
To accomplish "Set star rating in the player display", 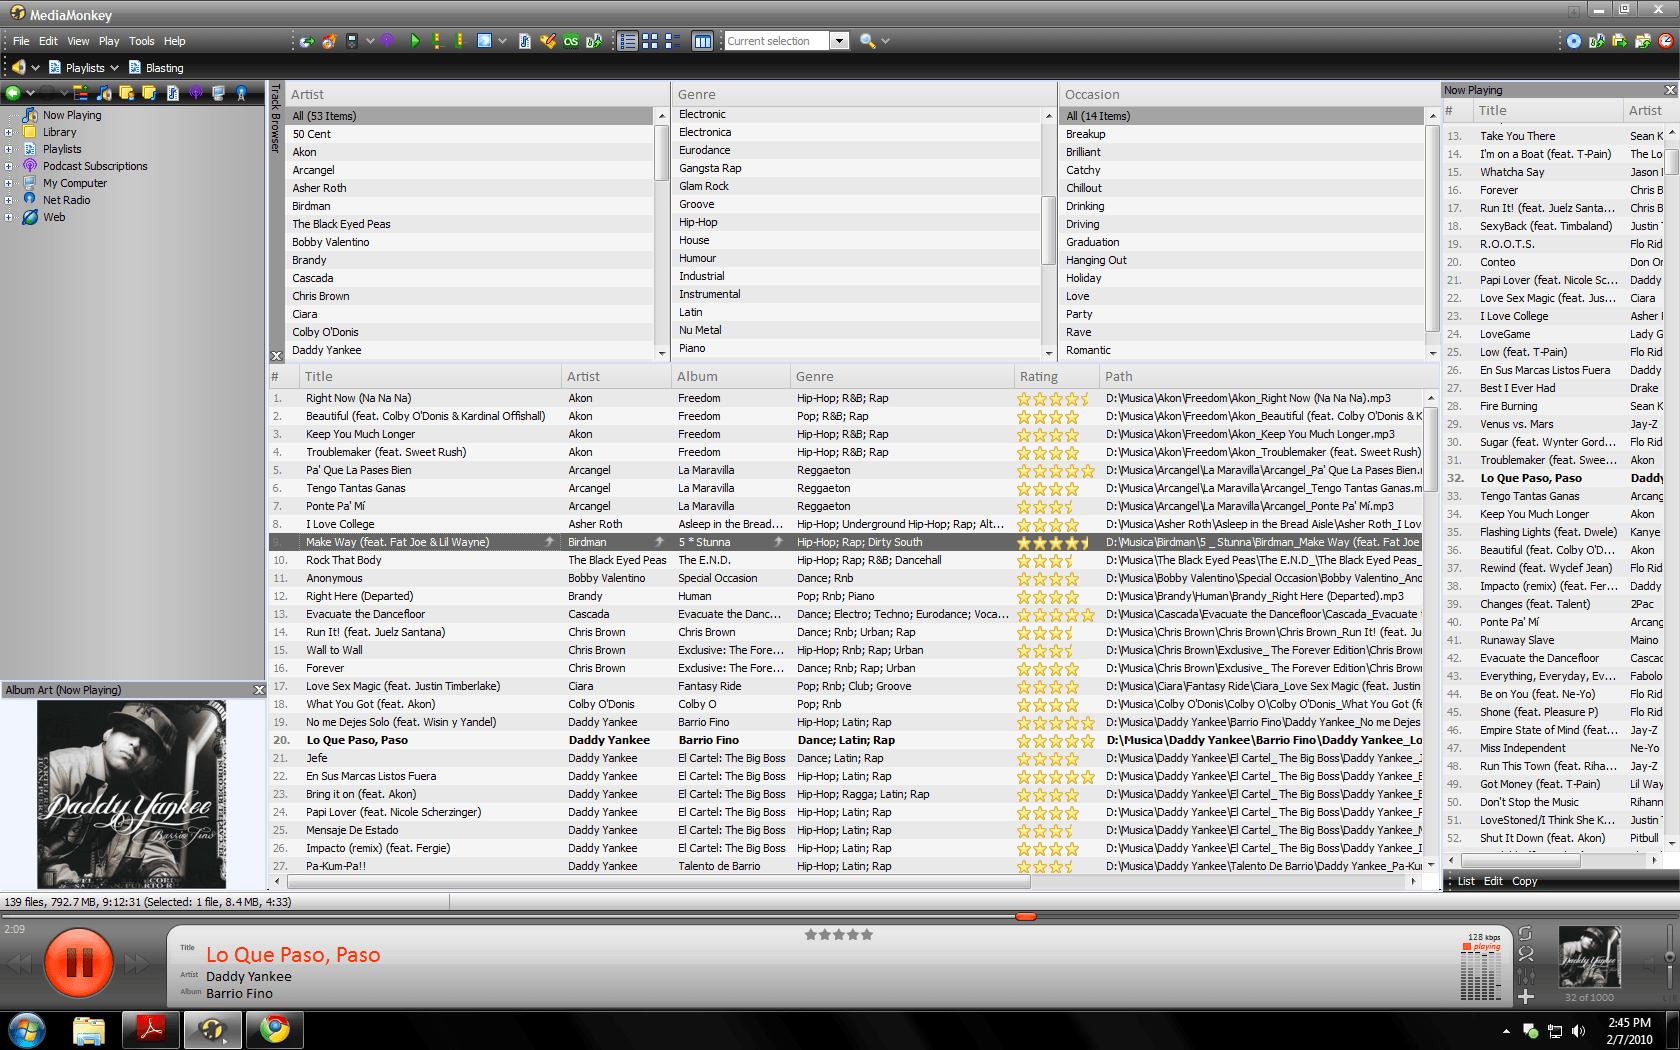I will point(839,935).
